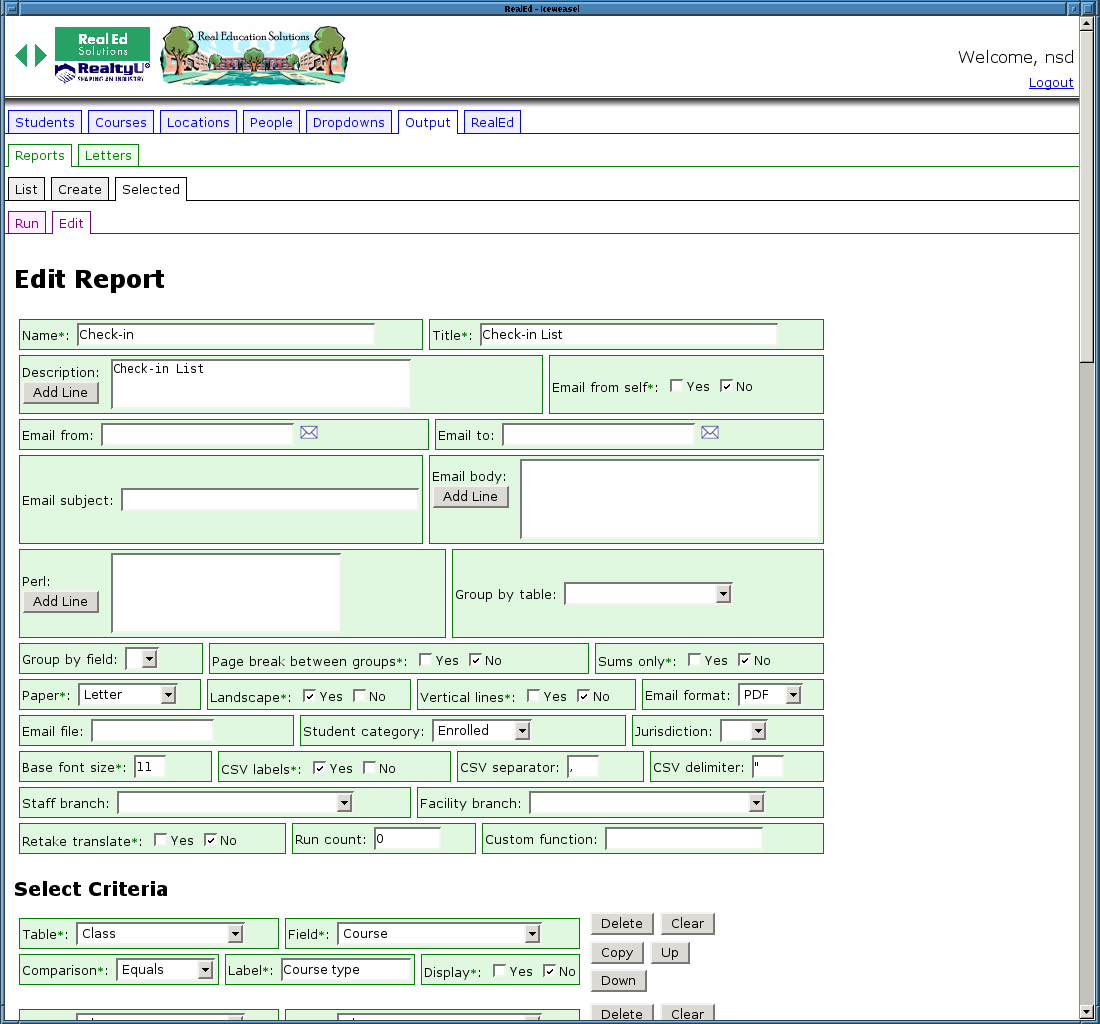Image resolution: width=1100 pixels, height=1024 pixels.
Task: Click the envelope icon beside Email to
Action: click(710, 433)
